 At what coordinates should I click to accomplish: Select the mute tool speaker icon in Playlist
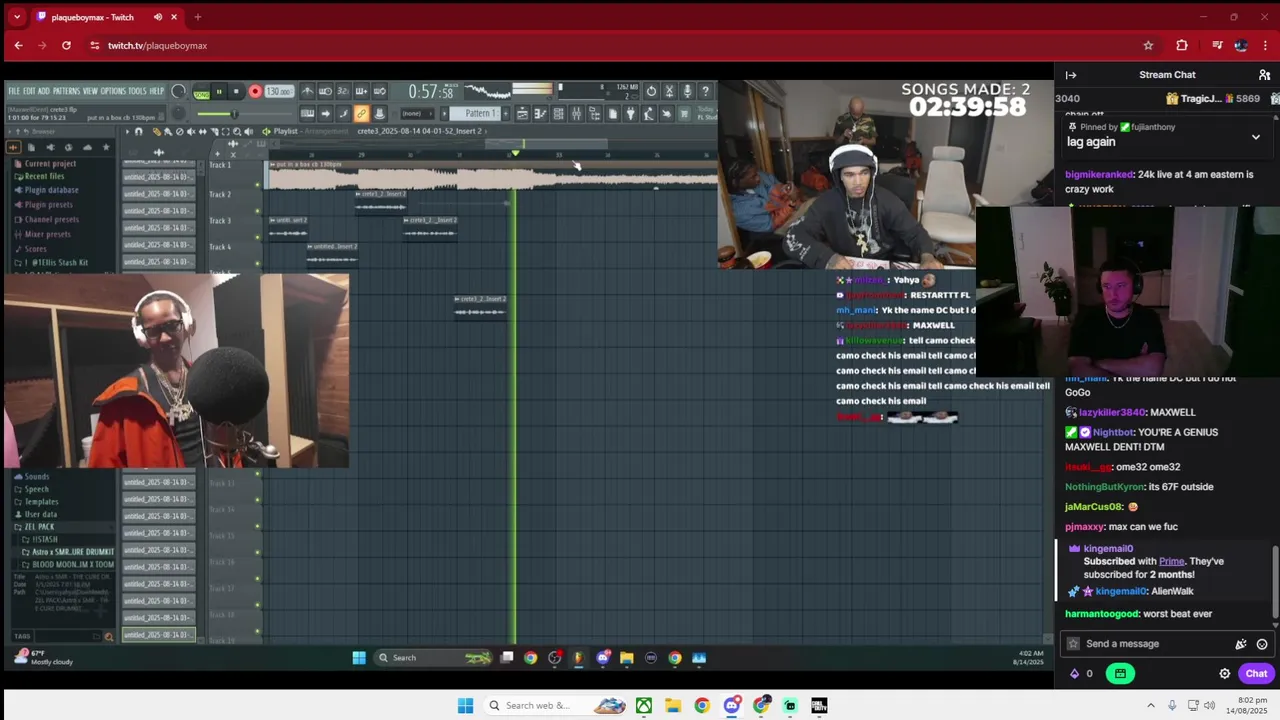click(191, 132)
